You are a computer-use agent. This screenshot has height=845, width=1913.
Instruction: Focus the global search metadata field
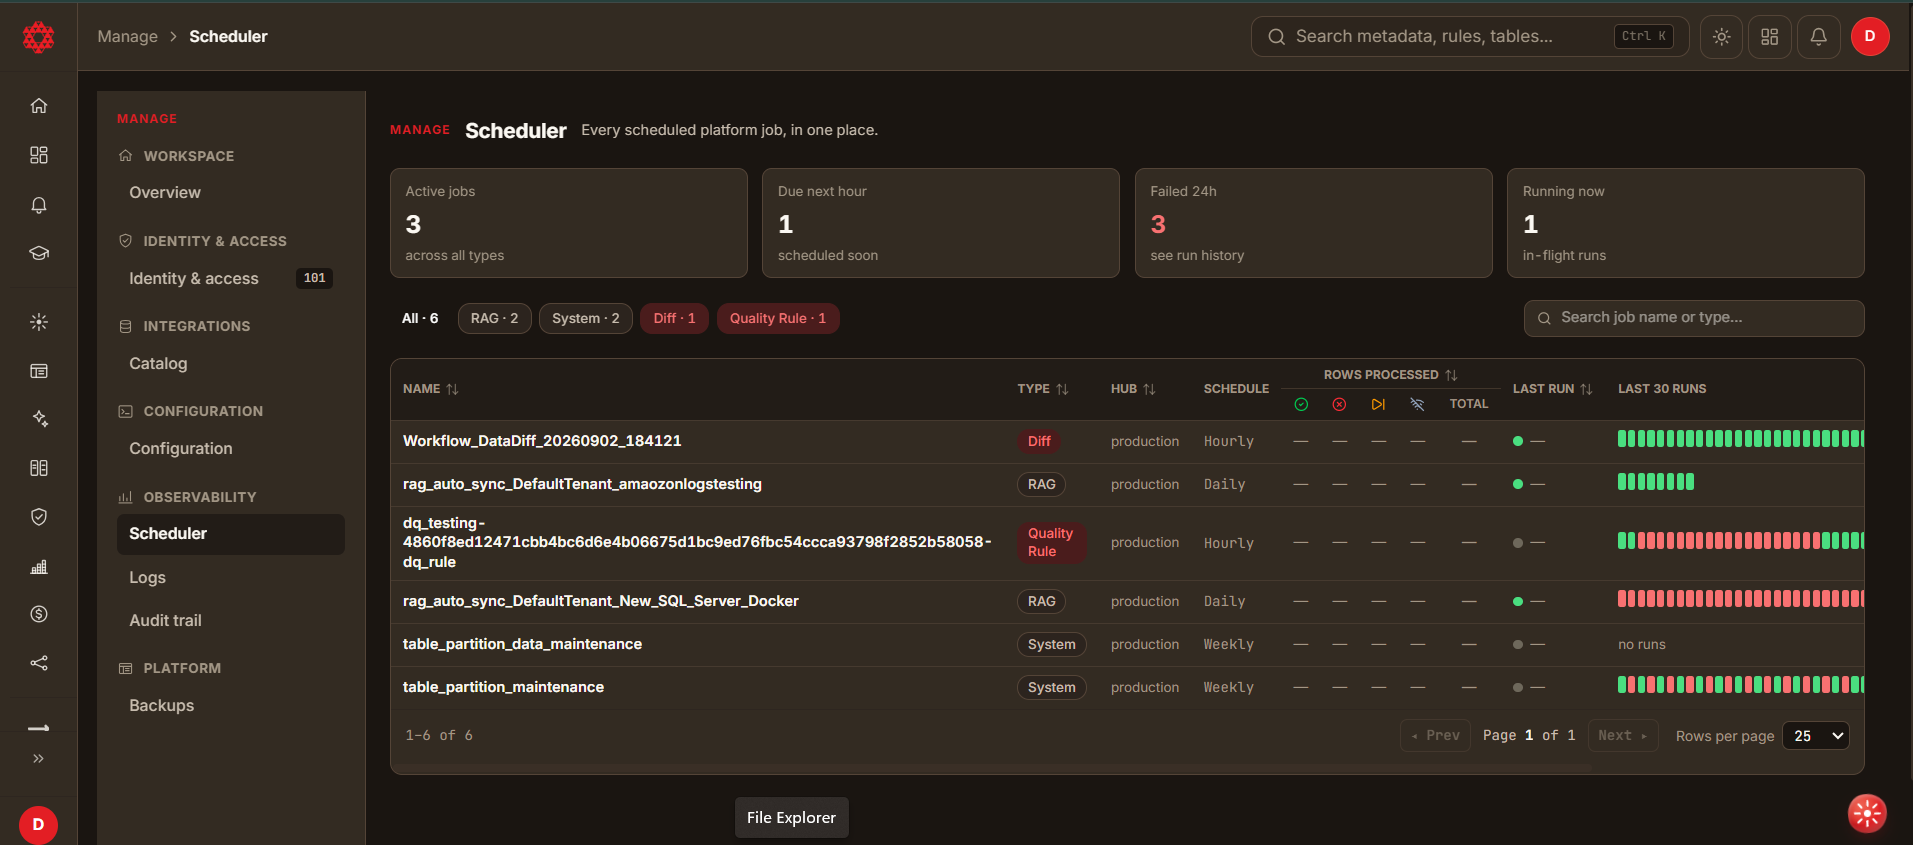tap(1469, 37)
